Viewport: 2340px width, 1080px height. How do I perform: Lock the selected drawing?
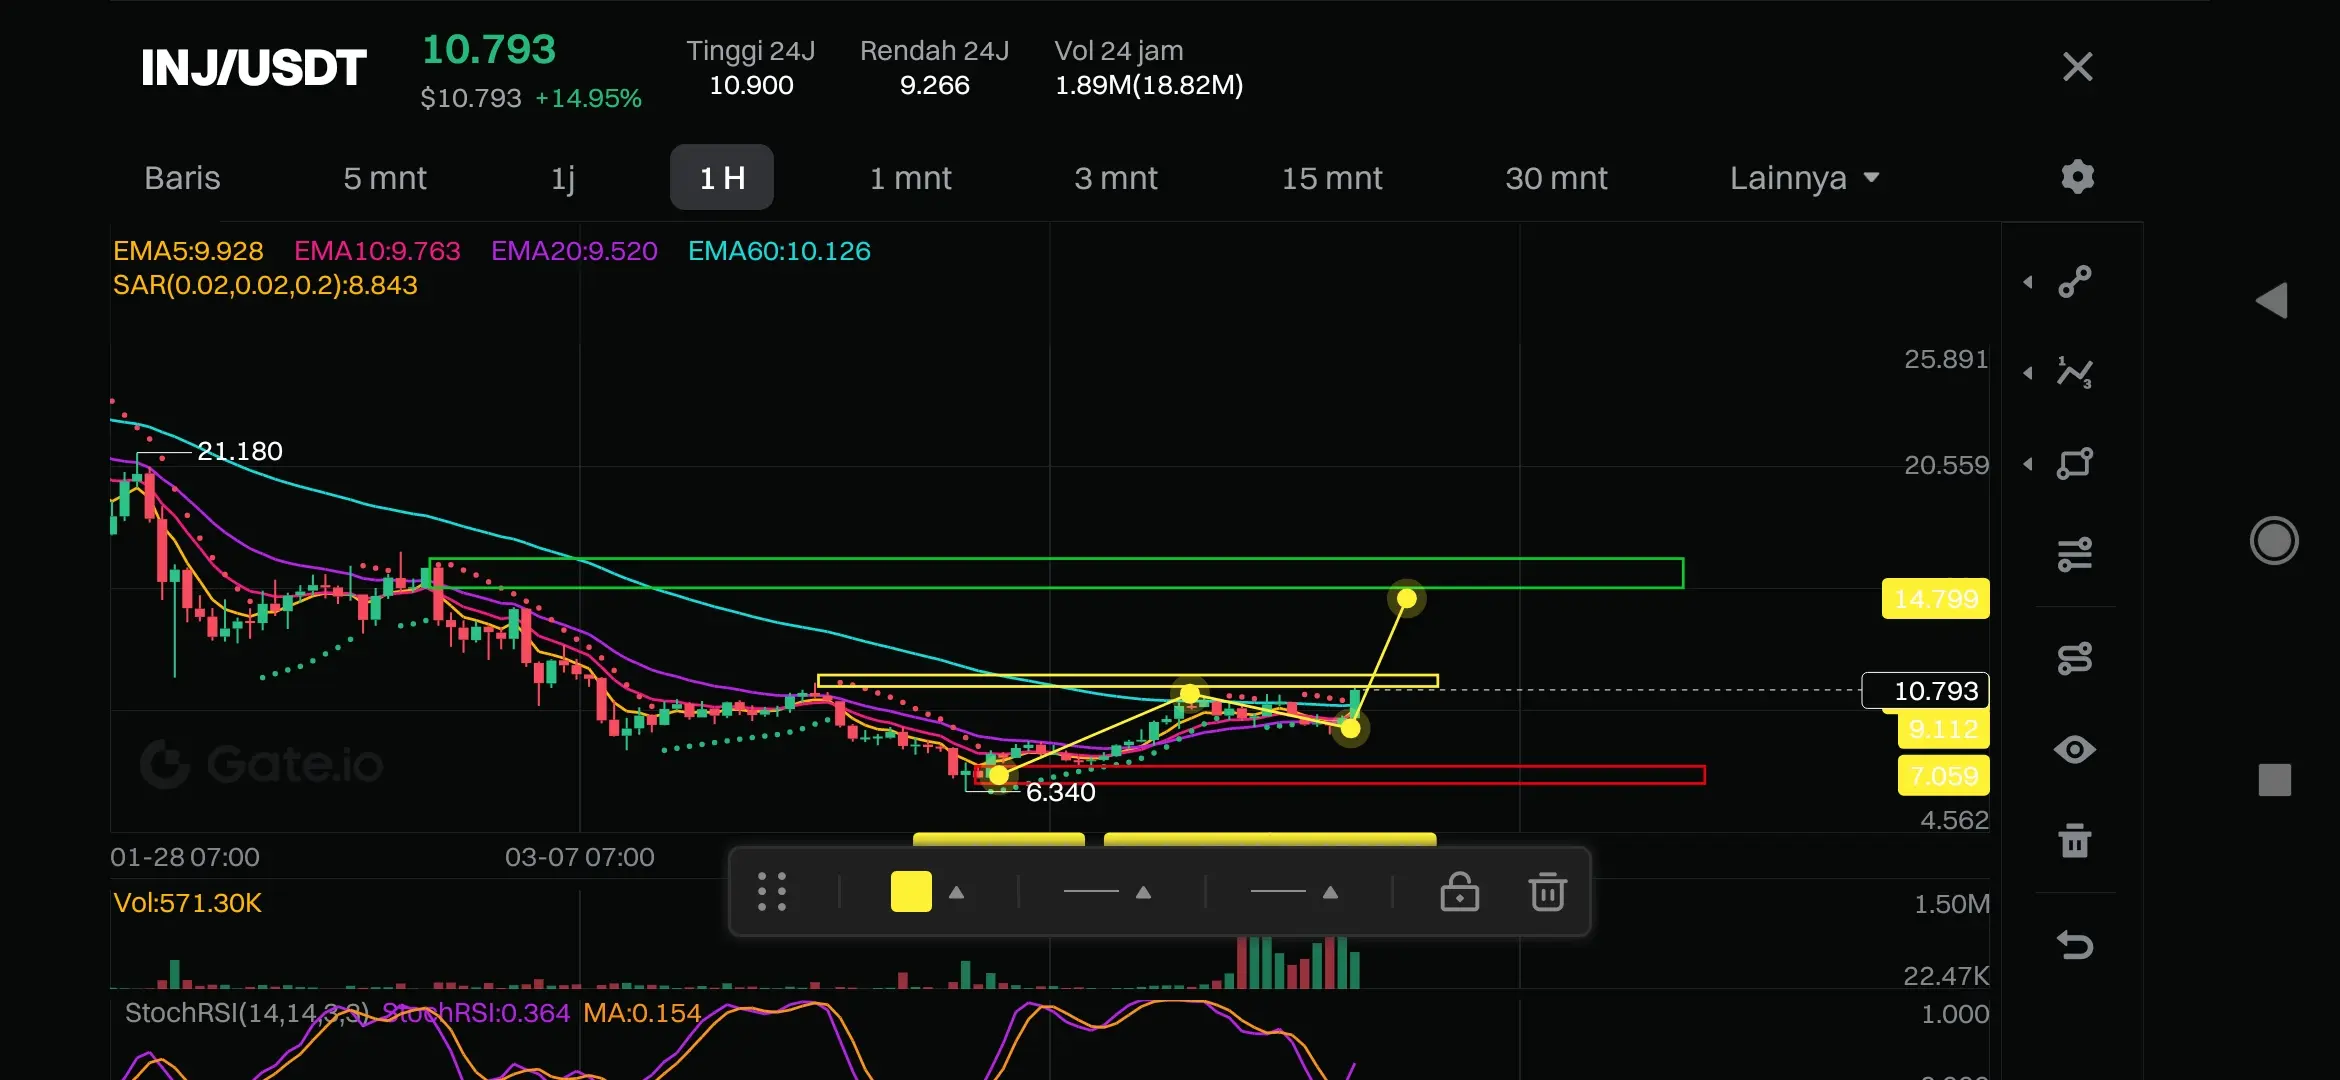1459,891
